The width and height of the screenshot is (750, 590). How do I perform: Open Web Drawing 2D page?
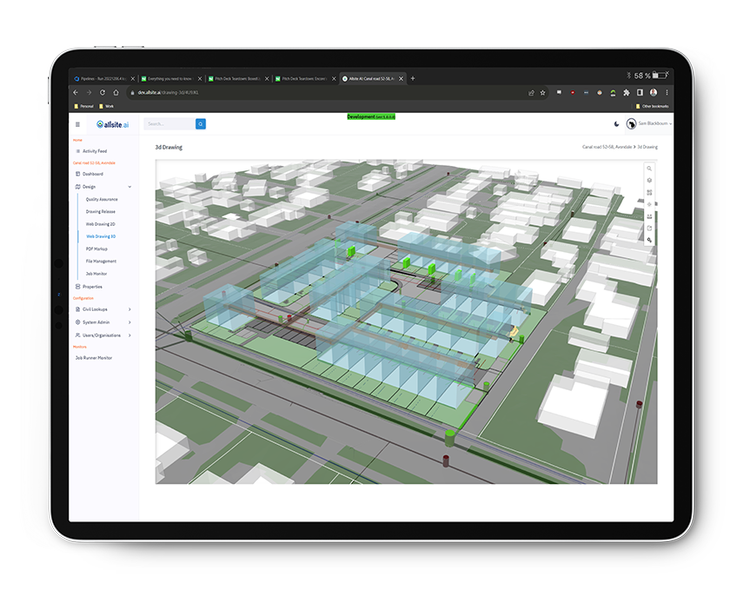pyautogui.click(x=100, y=224)
